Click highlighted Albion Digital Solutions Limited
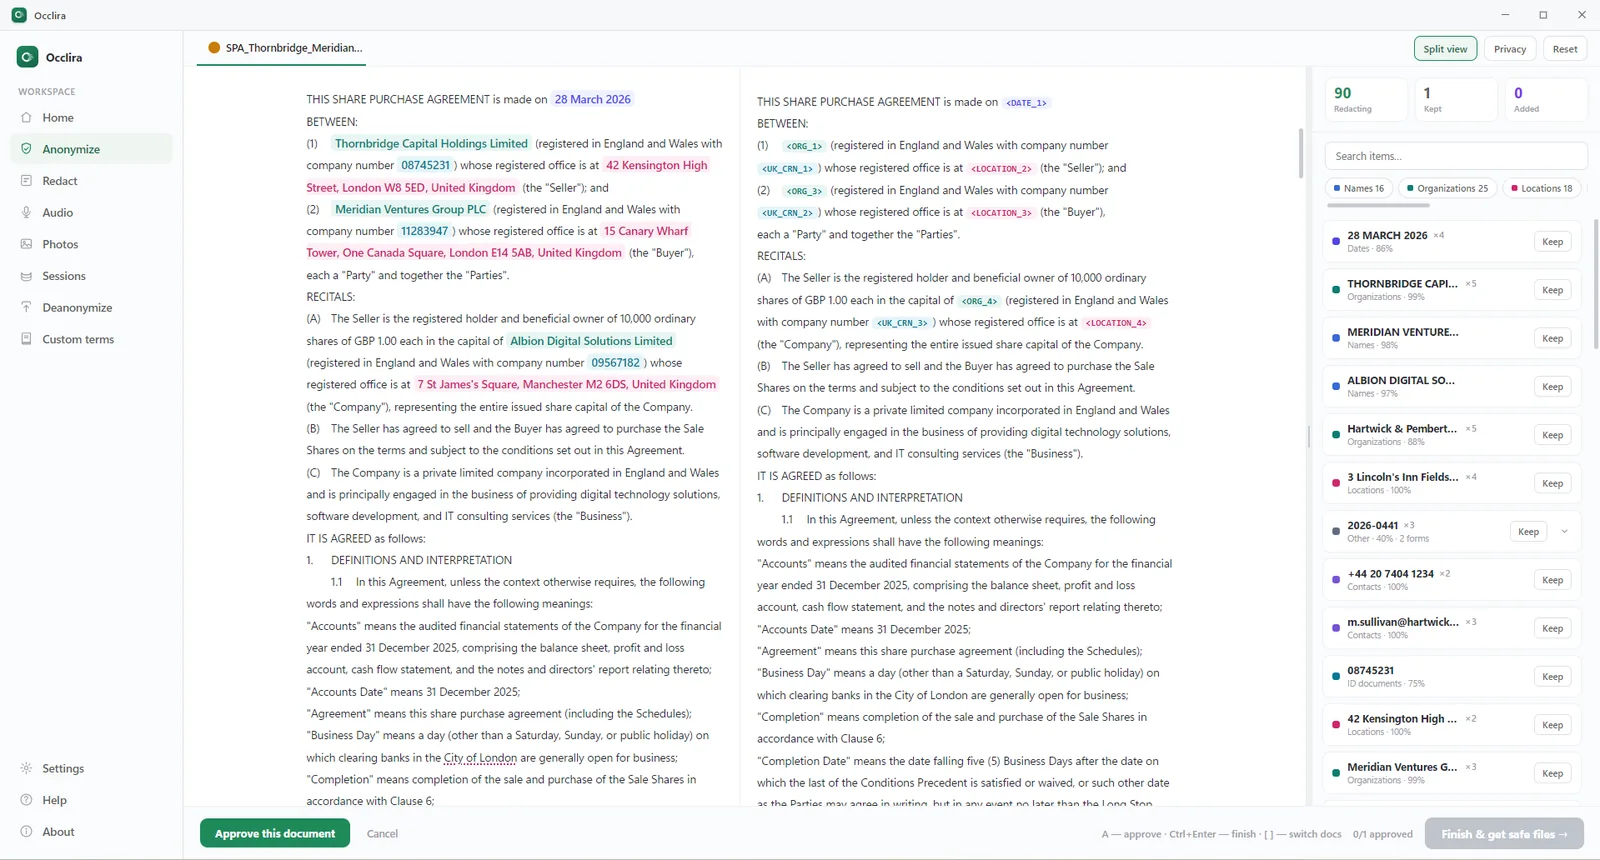This screenshot has height=860, width=1600. [x=591, y=341]
